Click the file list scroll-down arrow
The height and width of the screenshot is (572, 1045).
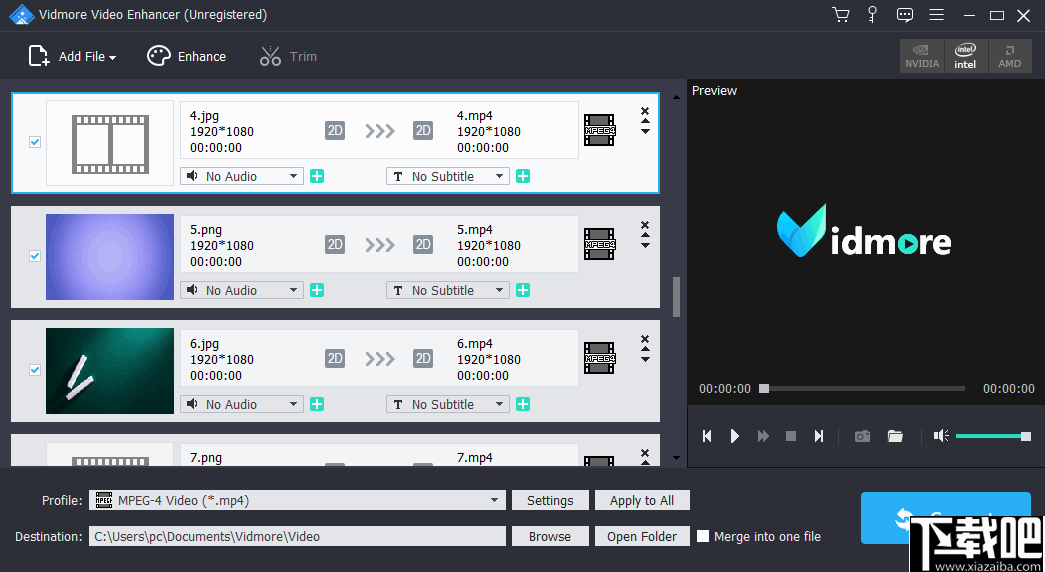click(x=676, y=458)
